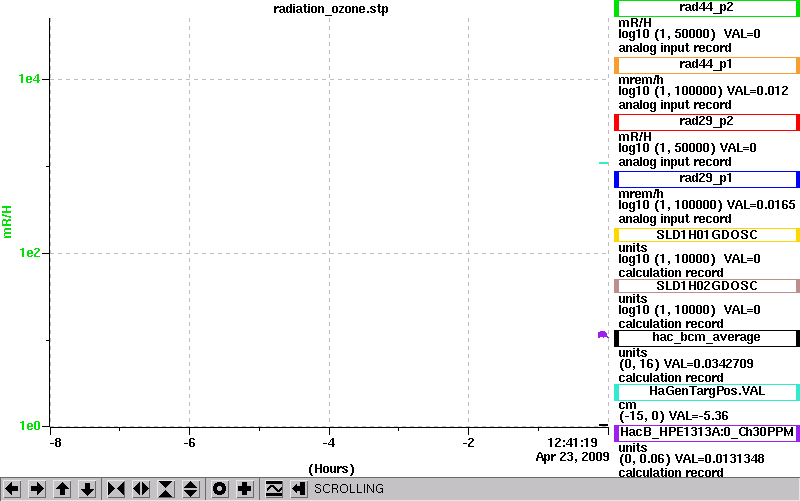Select the SLD1H02GDOSC curve legend
Viewport: 800px width, 501px height.
point(707,286)
